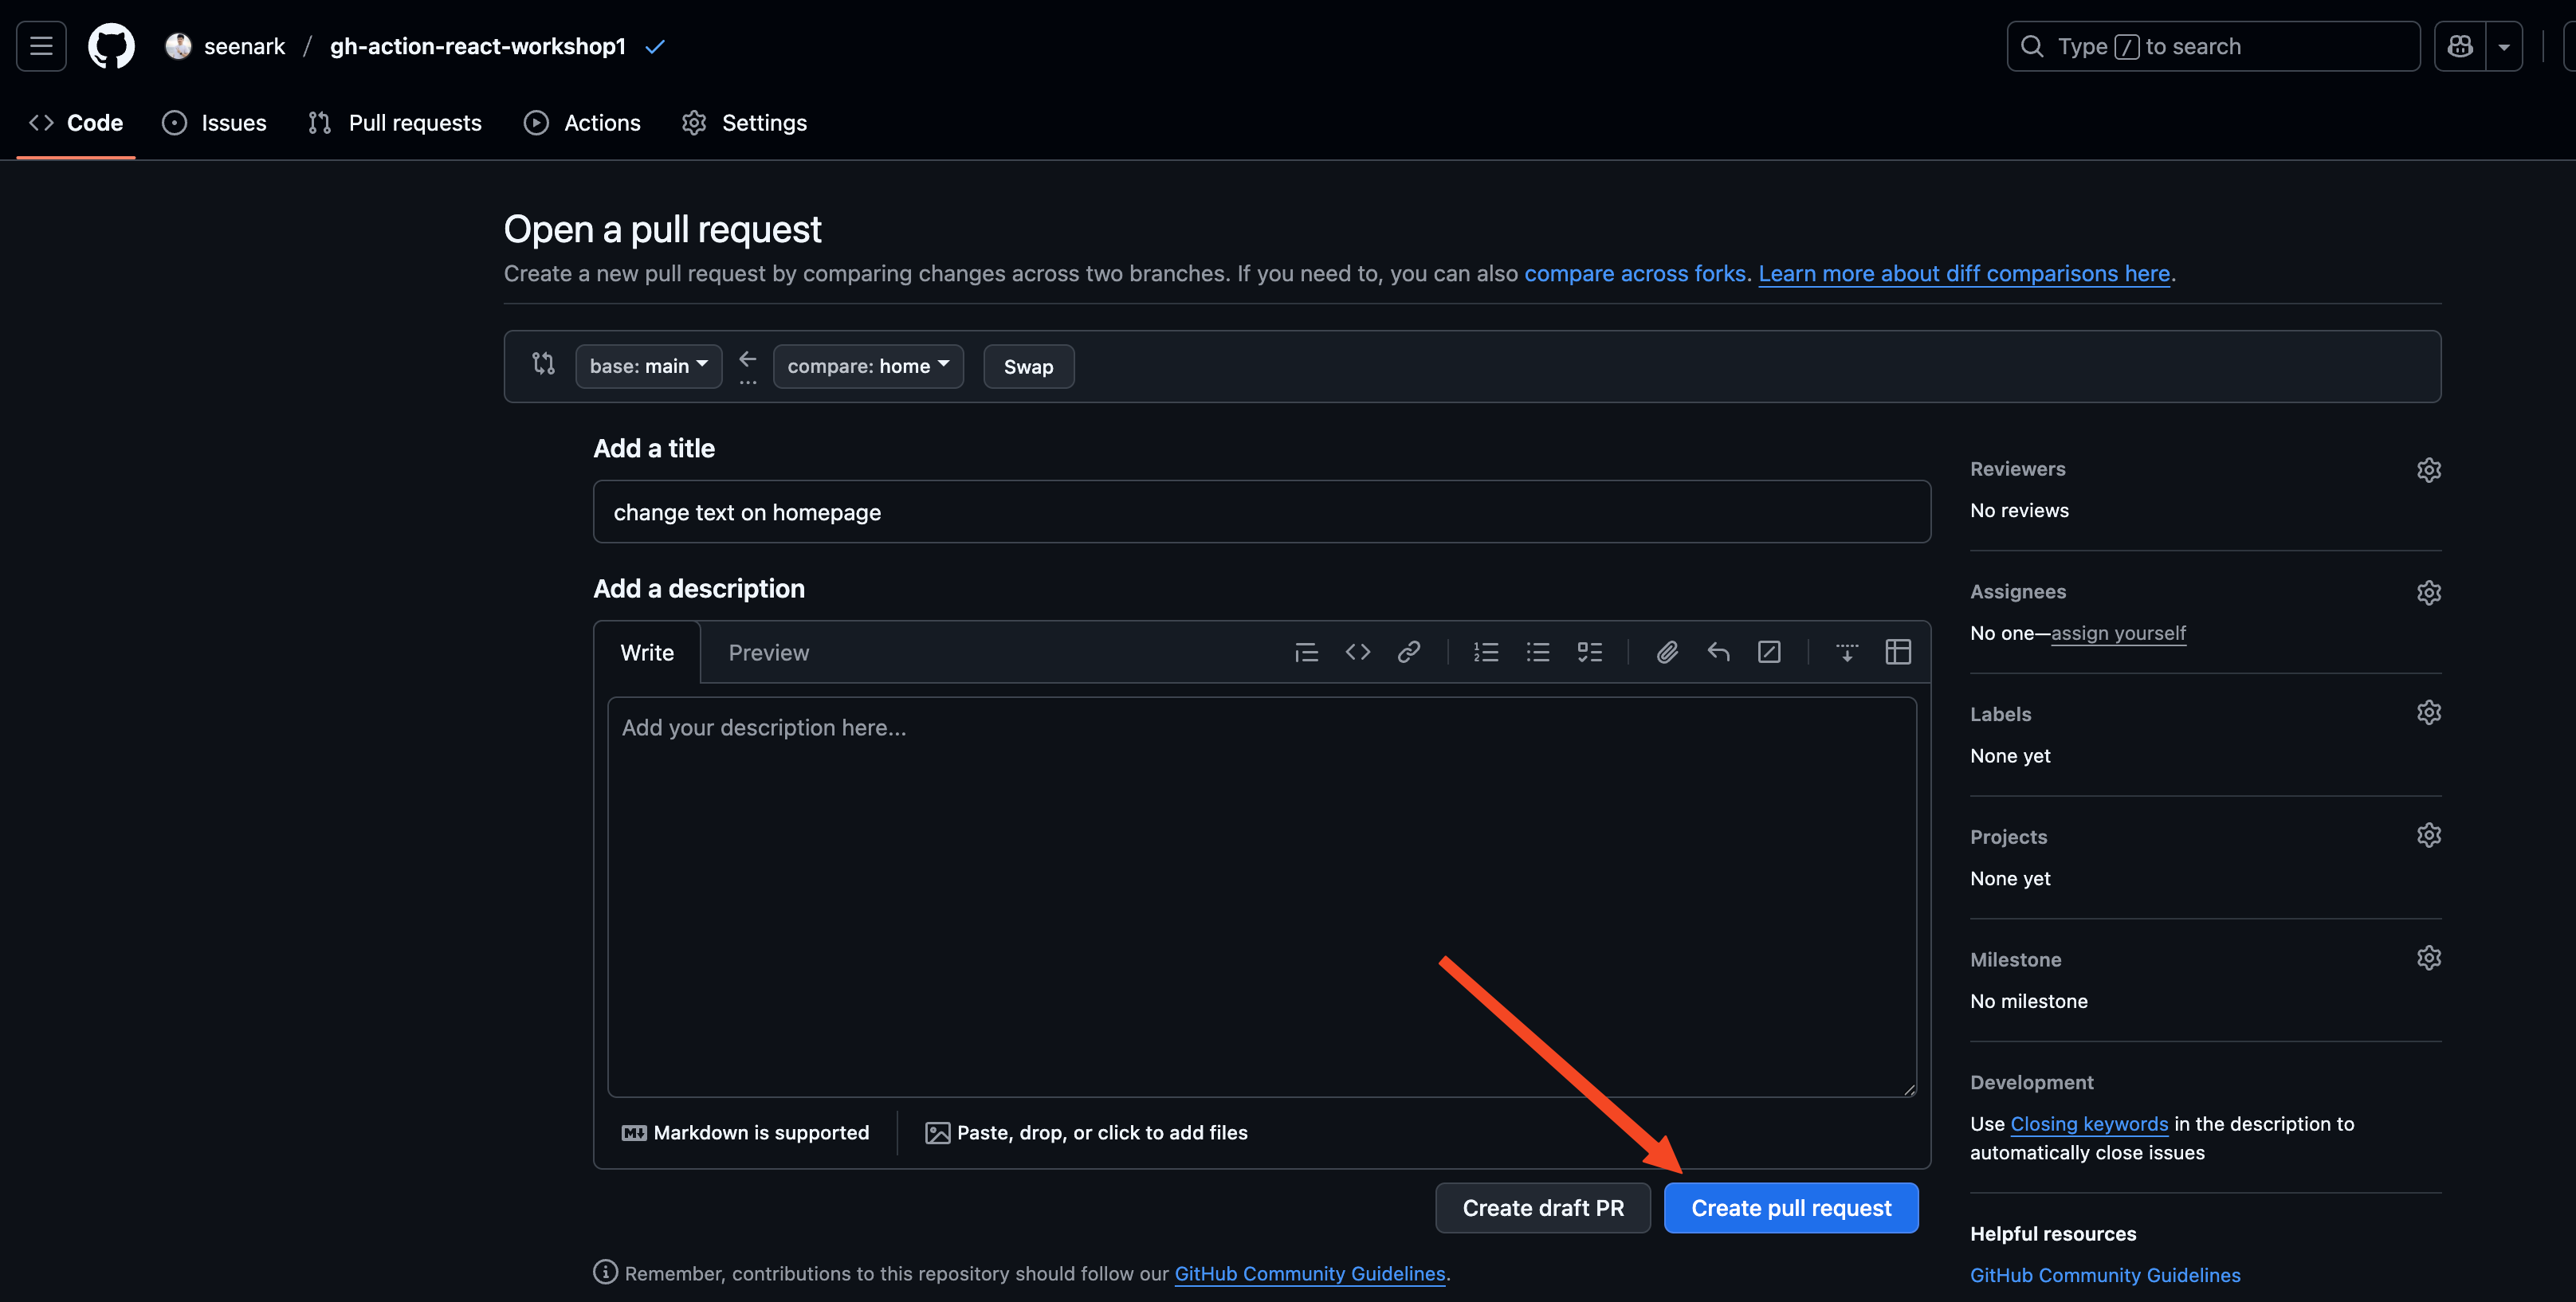Viewport: 2576px width, 1302px height.
Task: Open the Labels settings gear
Action: (x=2428, y=712)
